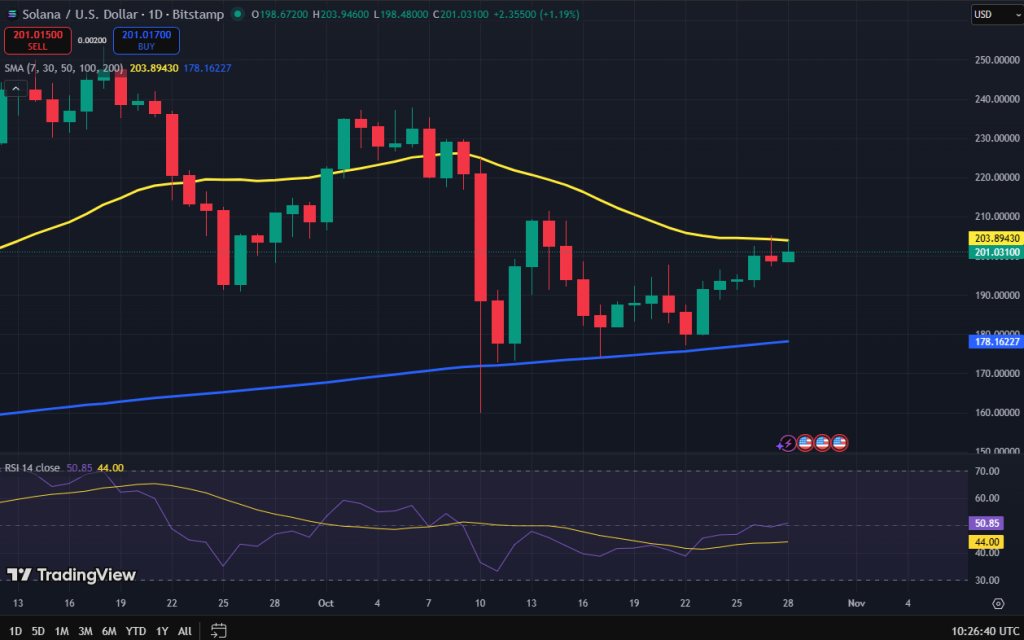Switch to the 6M time range

point(107,630)
